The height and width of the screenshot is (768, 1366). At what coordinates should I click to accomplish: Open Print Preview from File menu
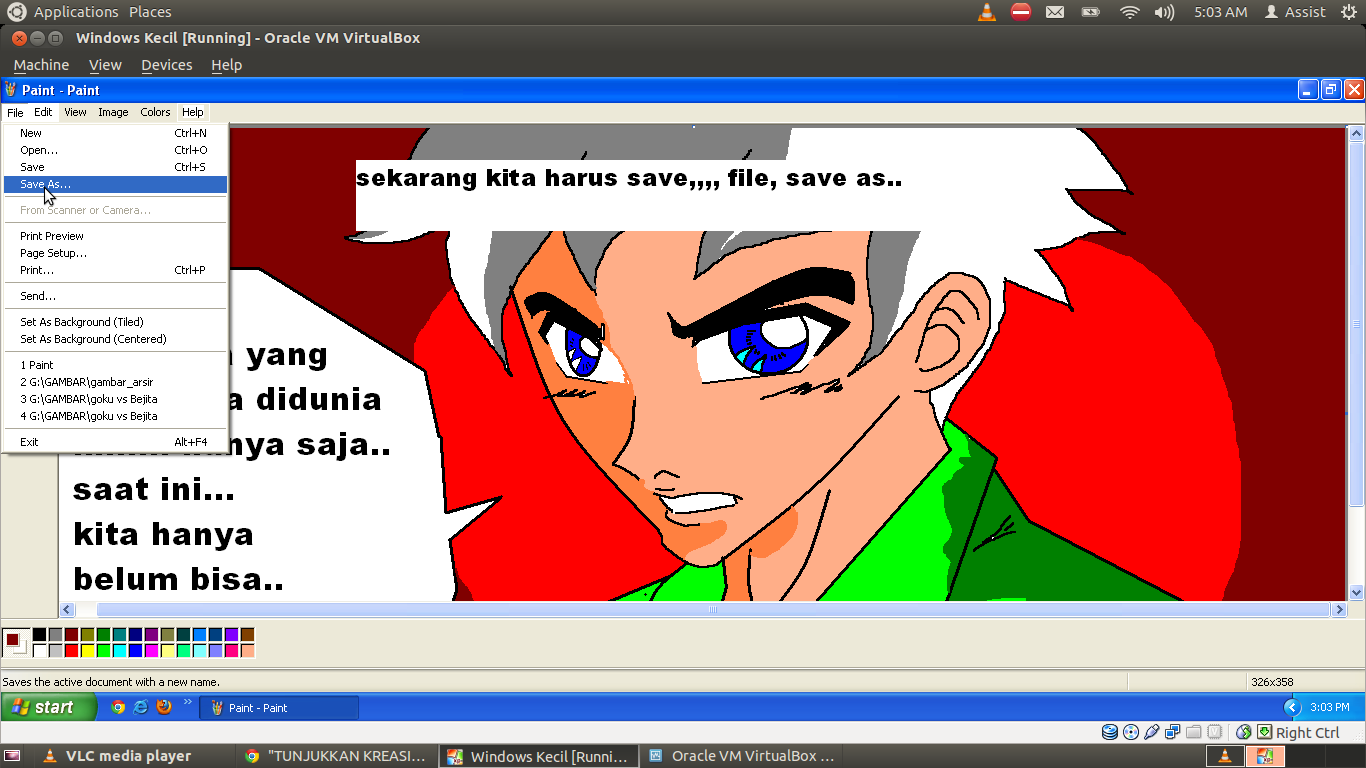(x=115, y=236)
